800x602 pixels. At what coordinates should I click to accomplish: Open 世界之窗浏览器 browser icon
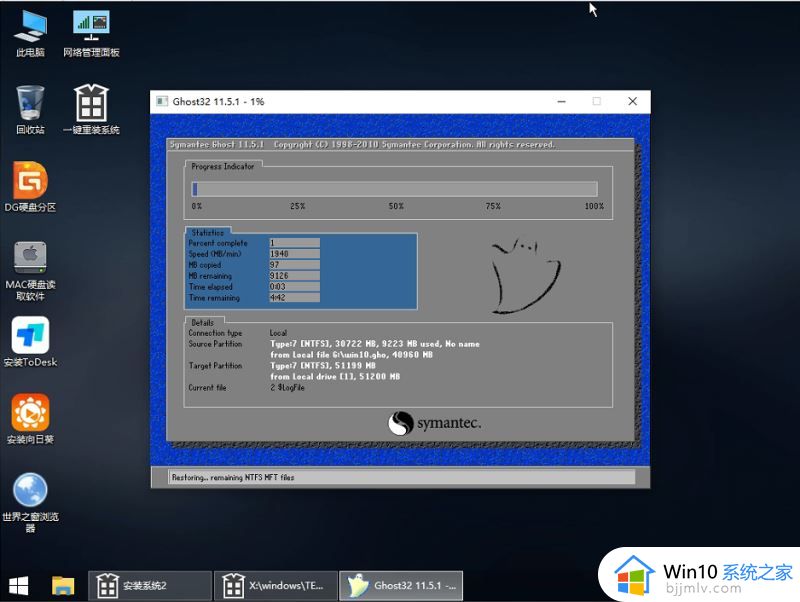[30, 503]
